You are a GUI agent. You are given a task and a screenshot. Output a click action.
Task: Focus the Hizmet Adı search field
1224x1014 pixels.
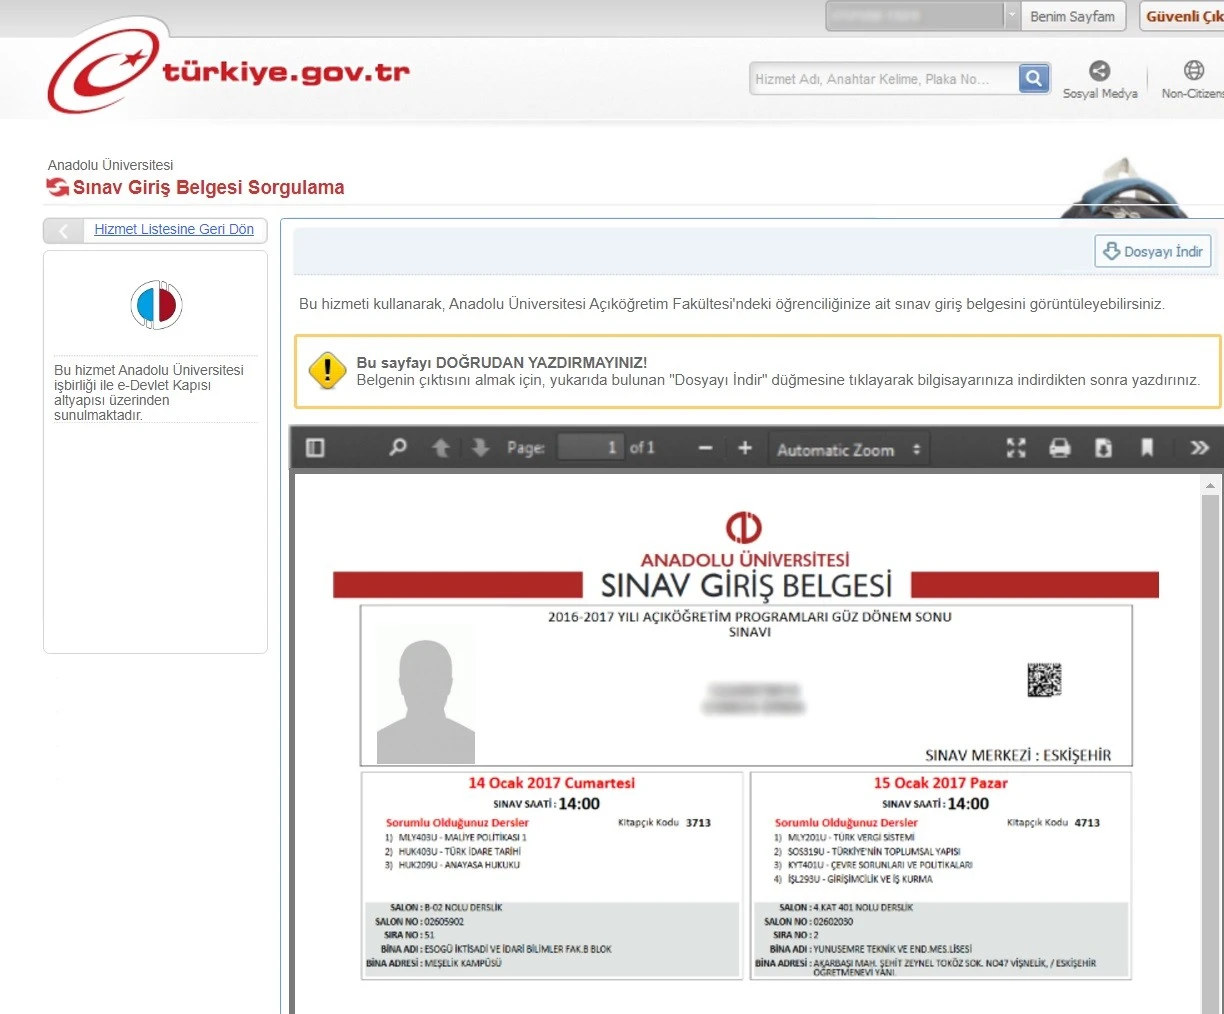[x=883, y=79]
